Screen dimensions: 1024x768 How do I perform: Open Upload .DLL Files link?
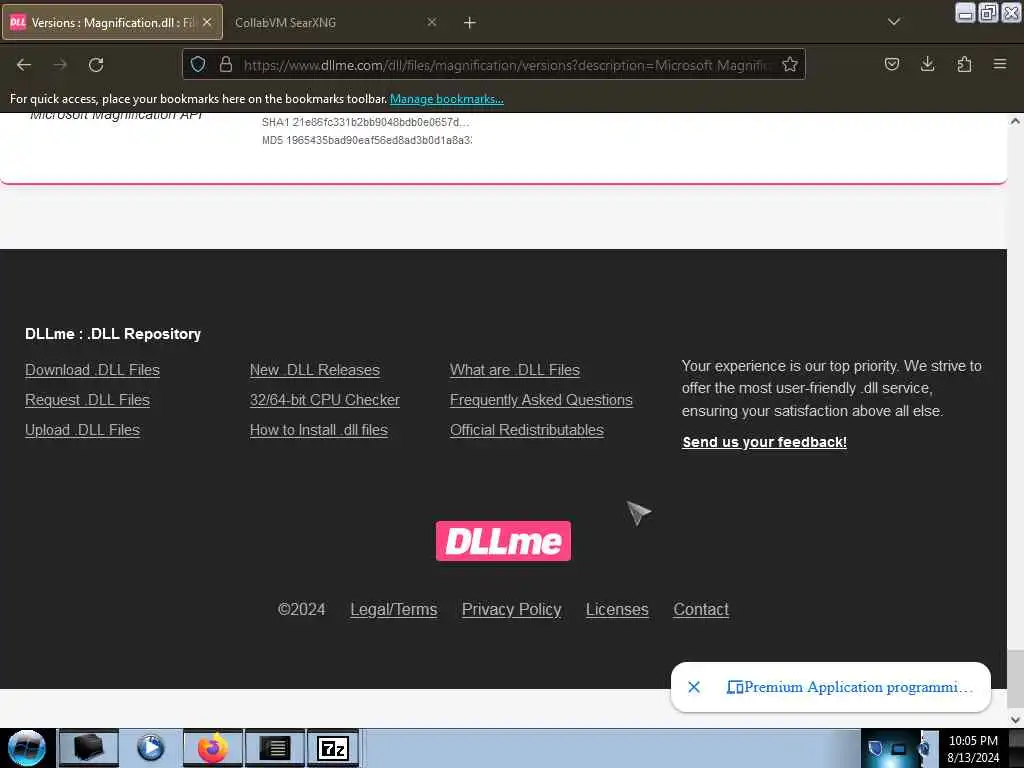(x=82, y=430)
